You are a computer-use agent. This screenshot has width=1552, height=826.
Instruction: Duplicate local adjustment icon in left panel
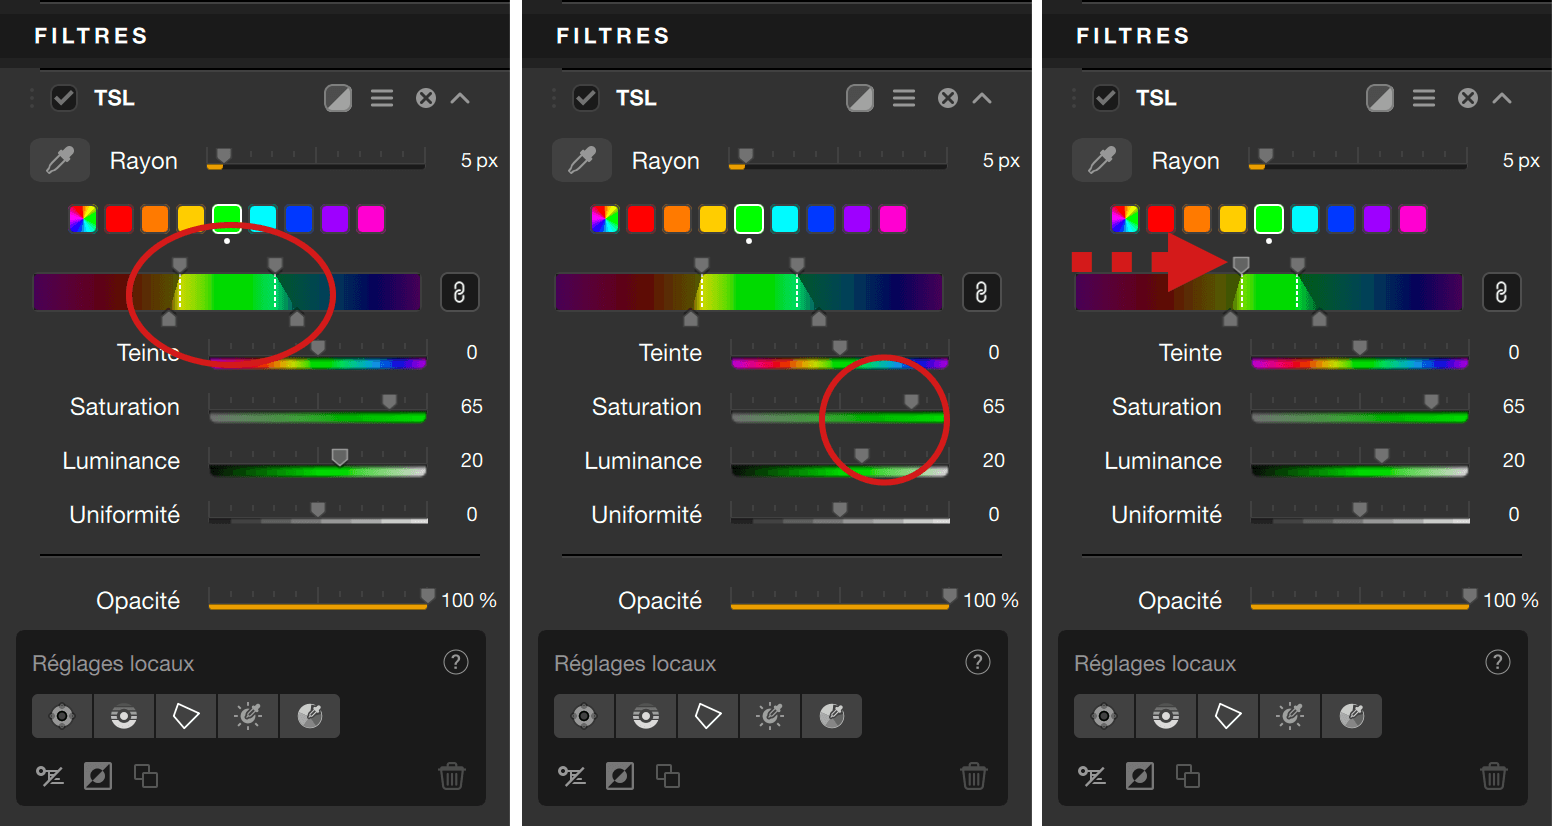pos(146,776)
